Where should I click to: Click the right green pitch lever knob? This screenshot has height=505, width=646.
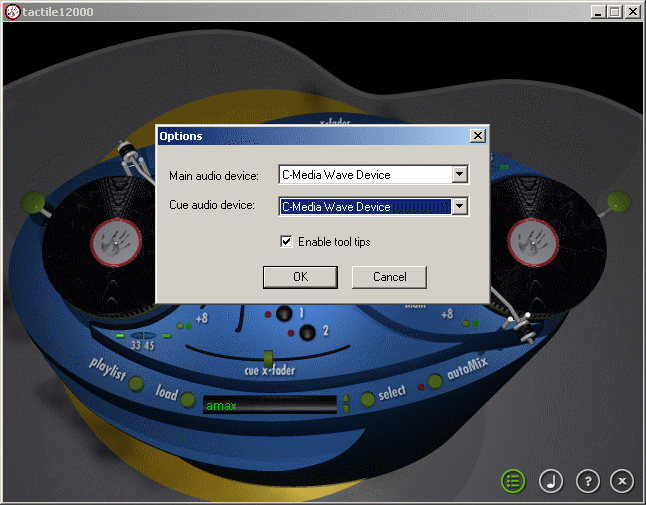[619, 202]
